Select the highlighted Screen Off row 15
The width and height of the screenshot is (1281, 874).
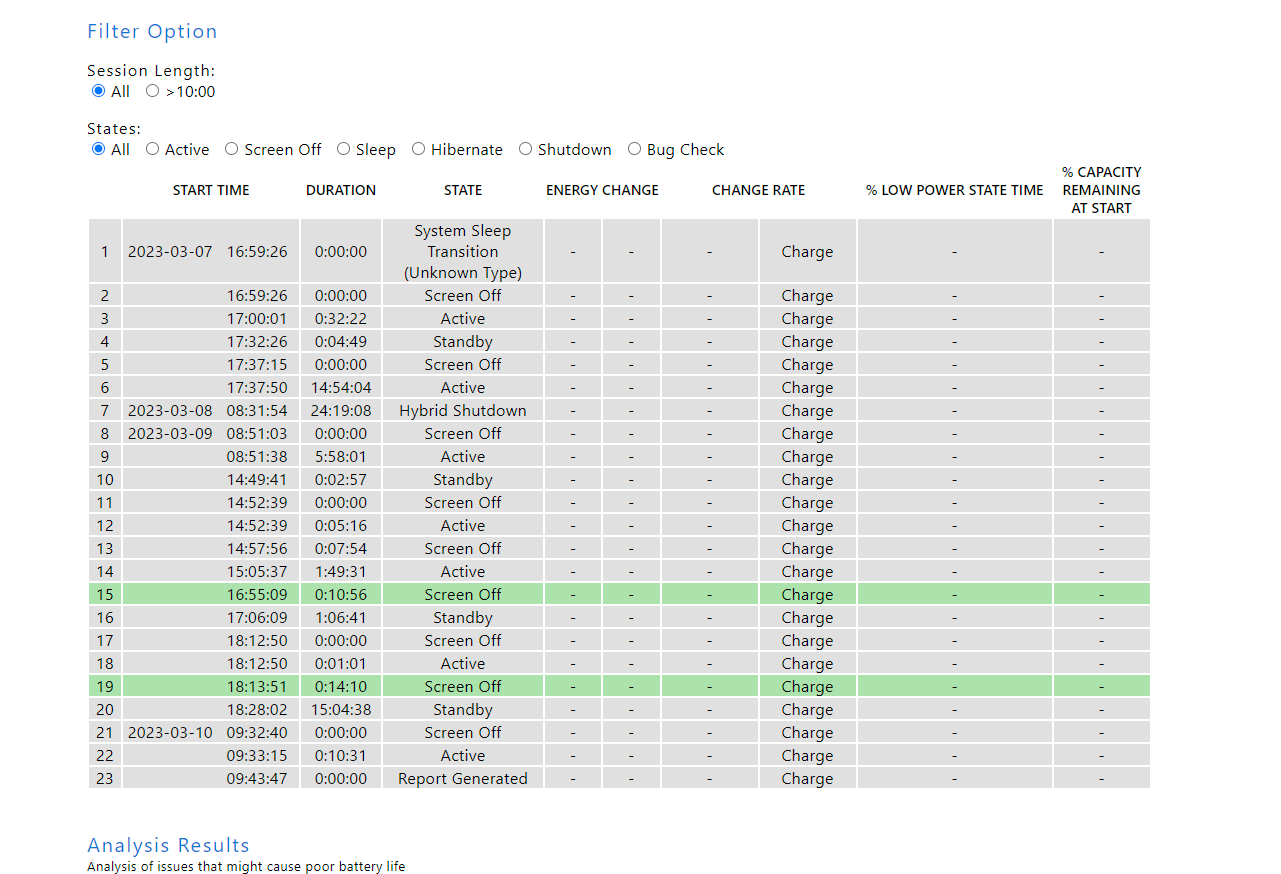point(462,593)
